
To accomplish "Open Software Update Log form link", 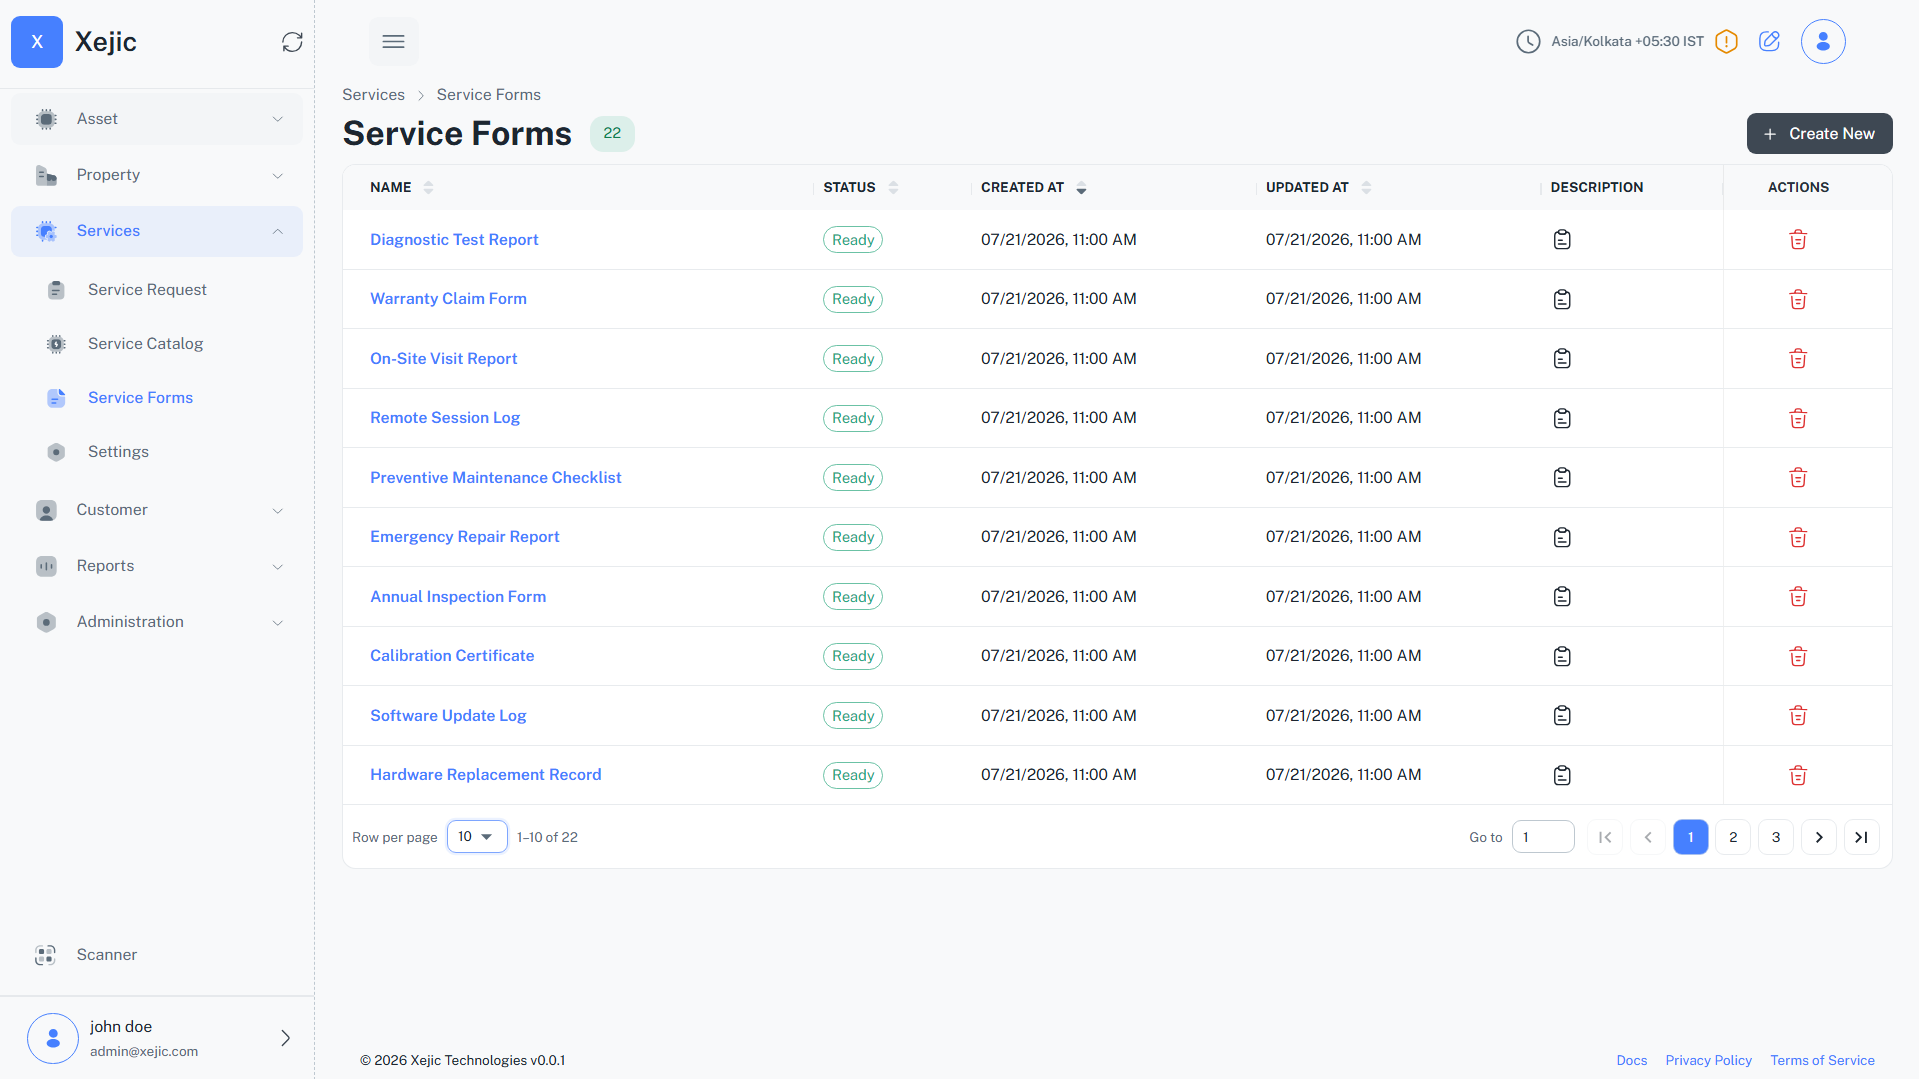I will pos(448,716).
